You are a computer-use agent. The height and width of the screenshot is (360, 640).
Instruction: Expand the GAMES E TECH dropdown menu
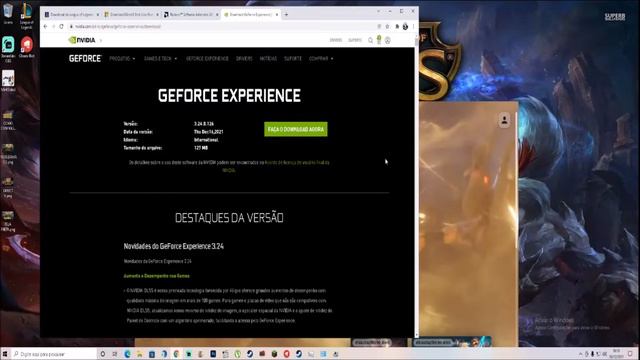pos(160,59)
